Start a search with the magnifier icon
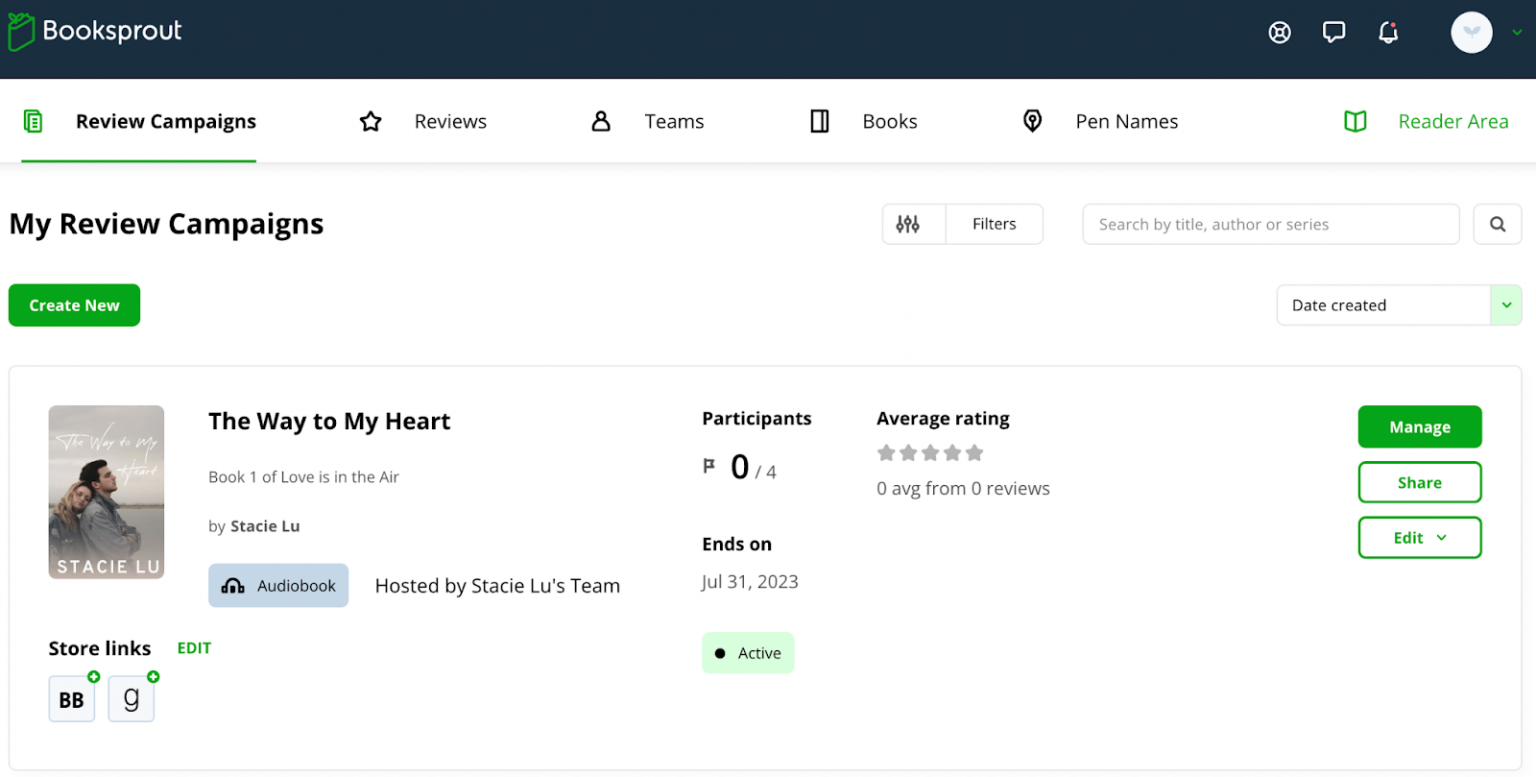This screenshot has height=777, width=1536. (1497, 224)
